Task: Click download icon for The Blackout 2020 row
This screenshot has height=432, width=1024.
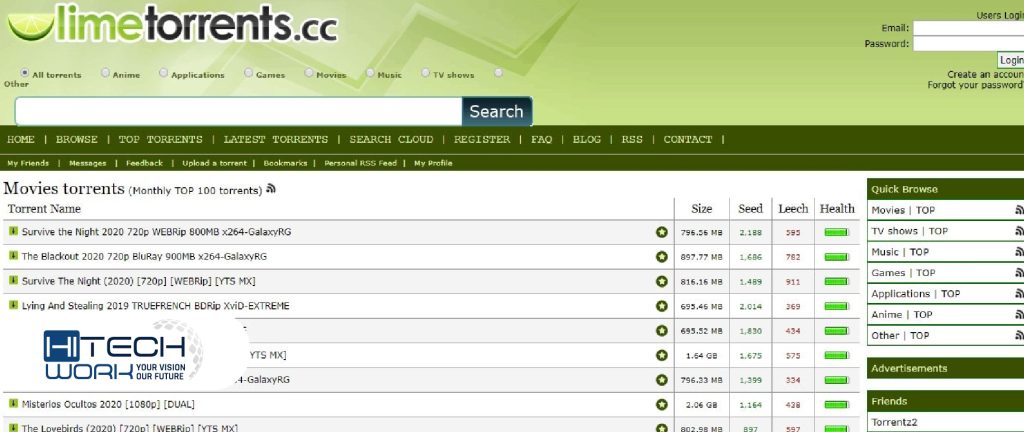Action: tap(13, 256)
